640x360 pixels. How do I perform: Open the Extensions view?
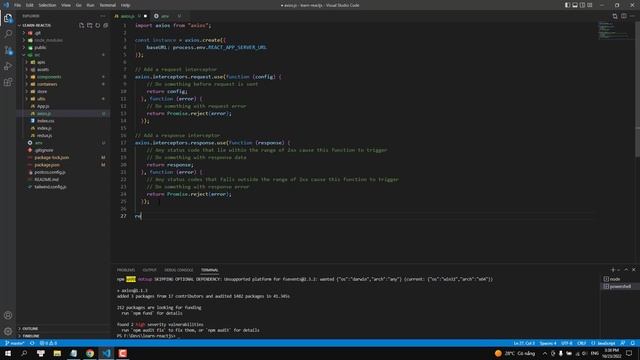pos(8,82)
